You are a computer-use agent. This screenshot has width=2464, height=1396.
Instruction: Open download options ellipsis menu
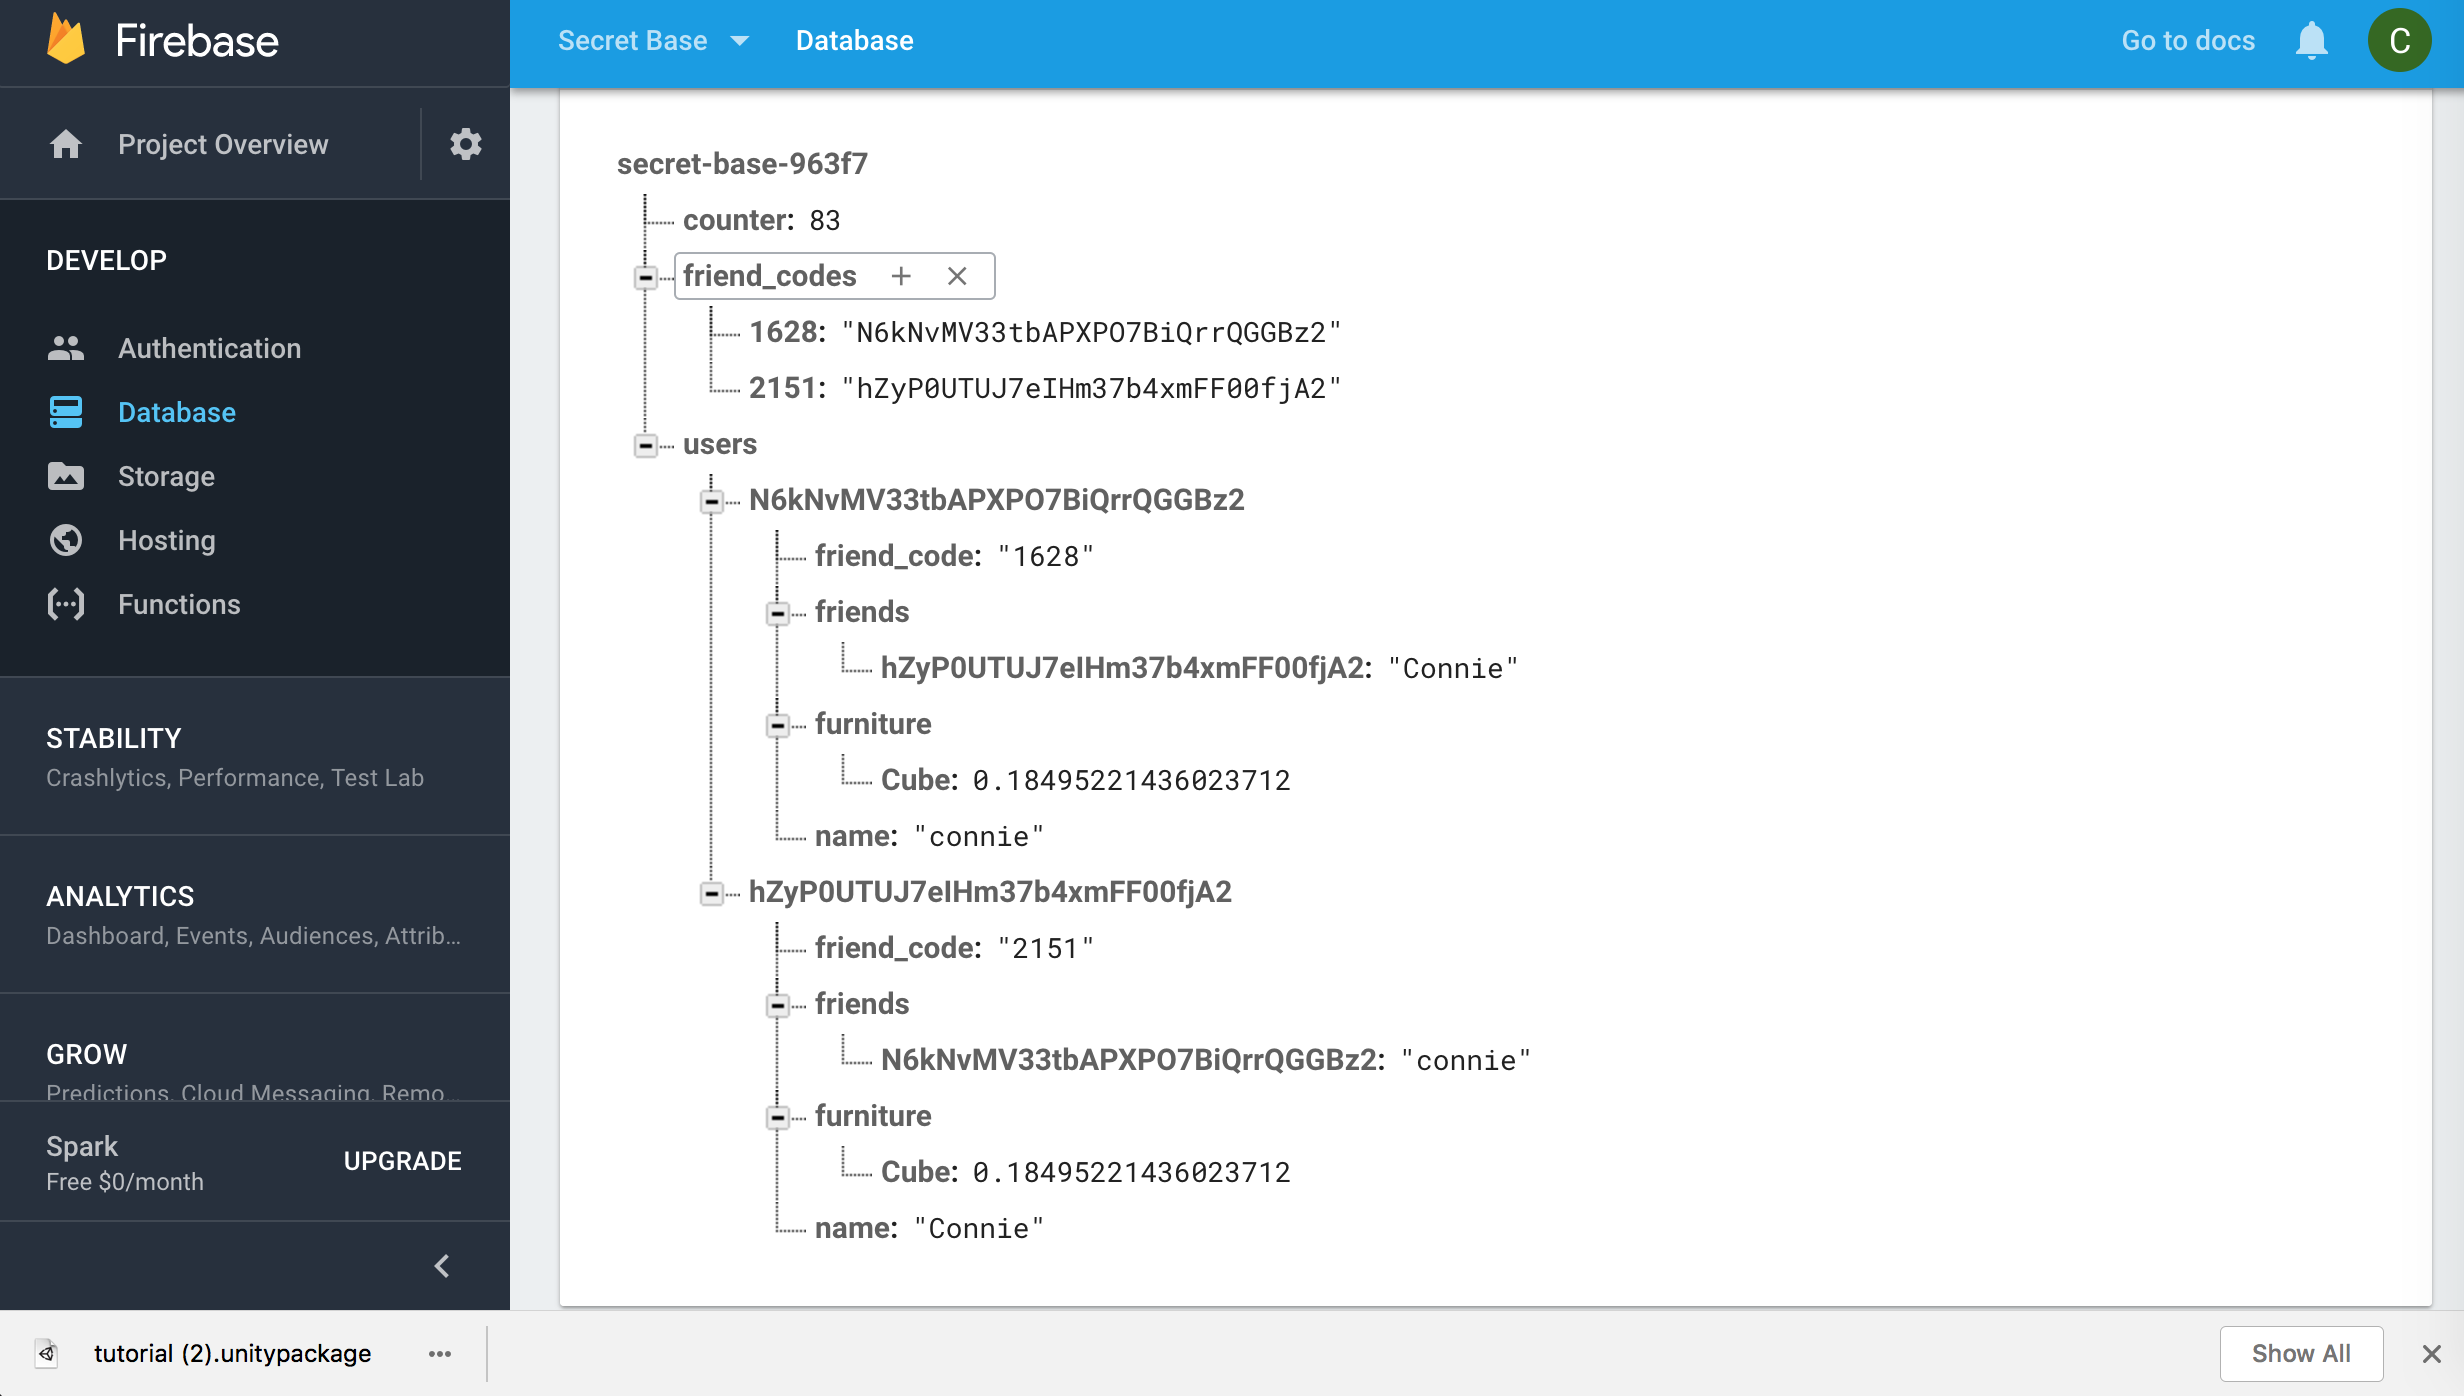point(440,1353)
